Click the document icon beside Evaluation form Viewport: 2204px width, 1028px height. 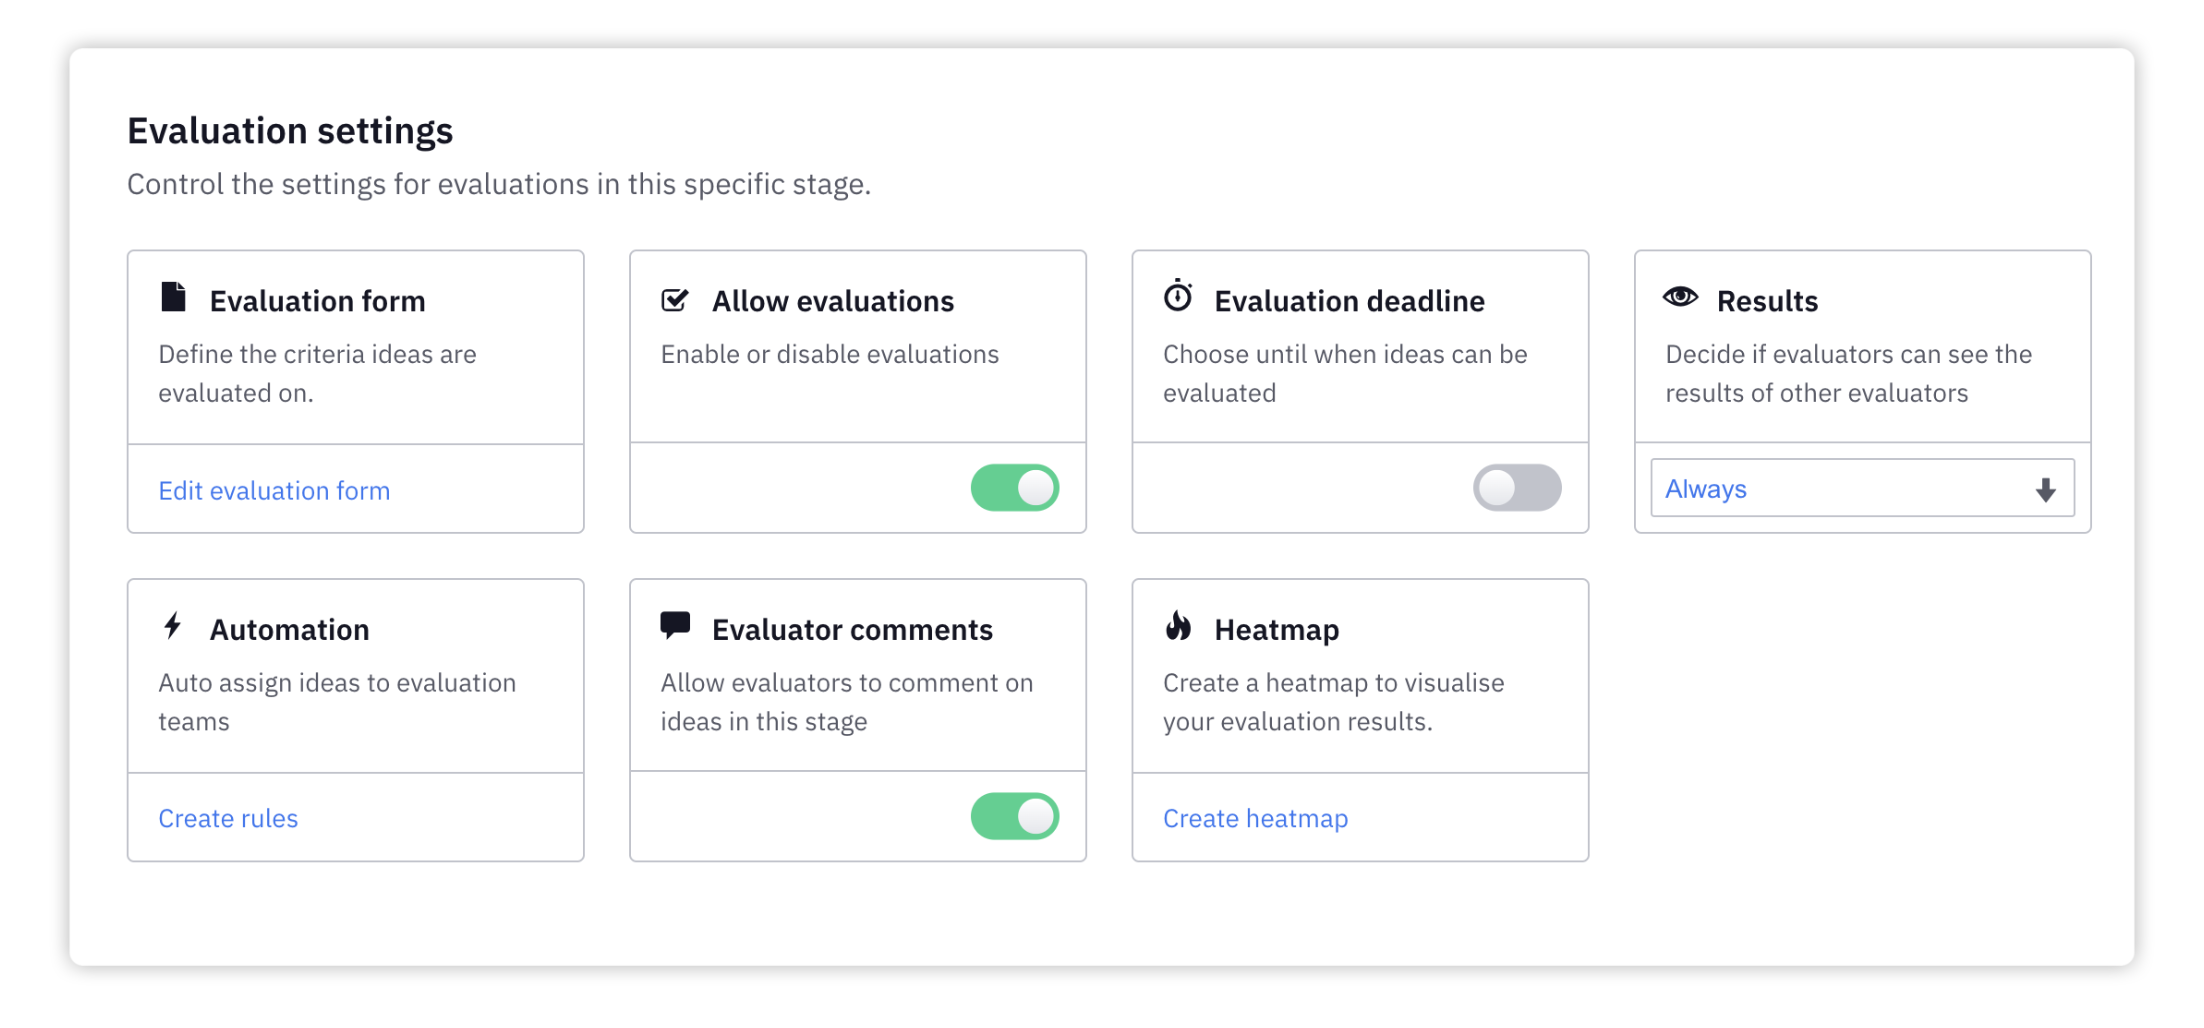tap(173, 297)
